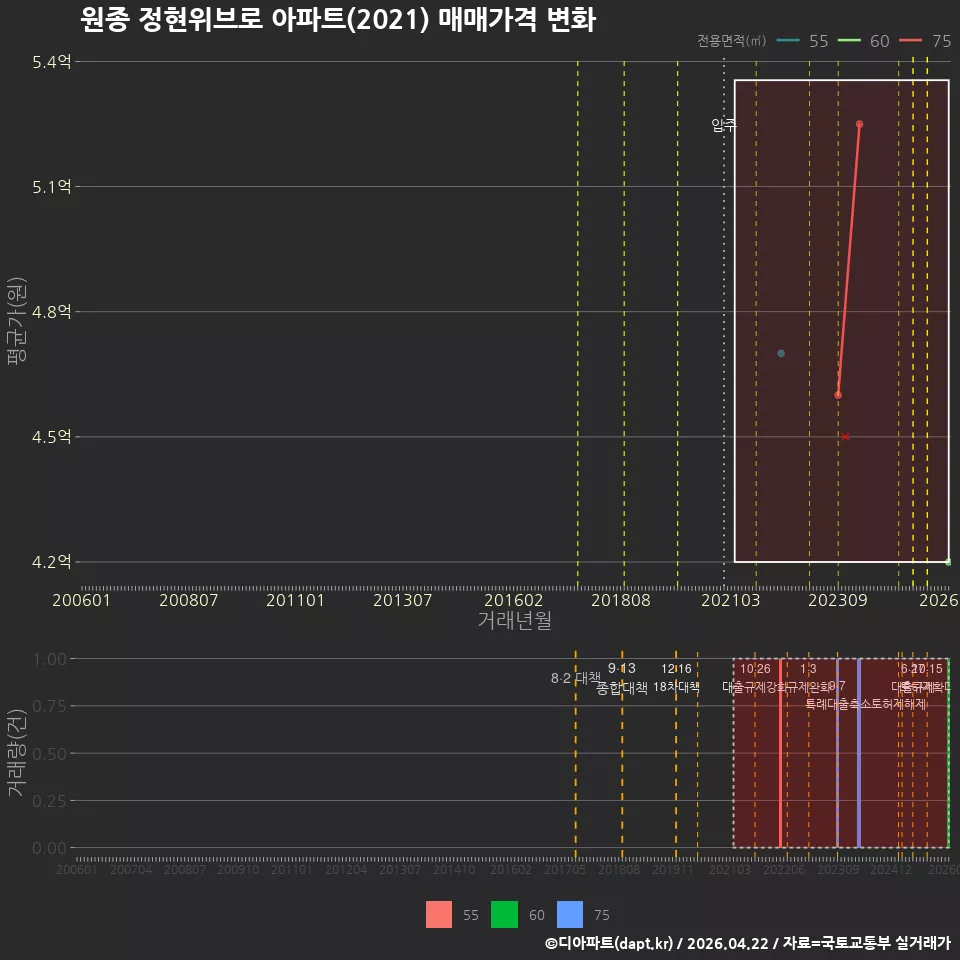This screenshot has height=960, width=960.
Task: Click the '12·16' policy date annotation
Action: [x=676, y=669]
